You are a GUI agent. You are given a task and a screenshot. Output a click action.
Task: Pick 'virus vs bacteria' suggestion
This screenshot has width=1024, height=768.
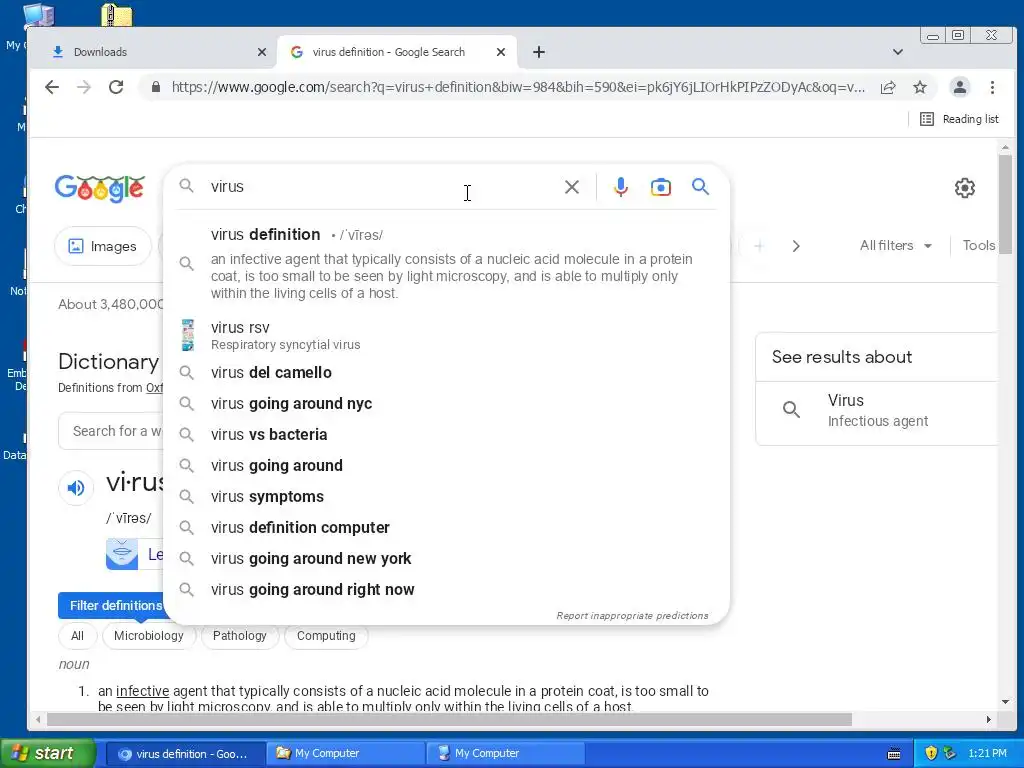tap(446, 435)
